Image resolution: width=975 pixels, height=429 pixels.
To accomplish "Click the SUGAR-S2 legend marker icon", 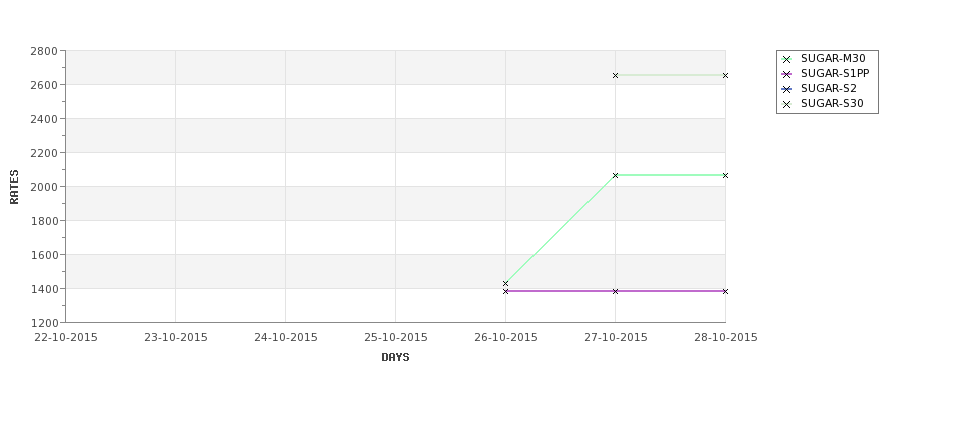I will point(786,89).
